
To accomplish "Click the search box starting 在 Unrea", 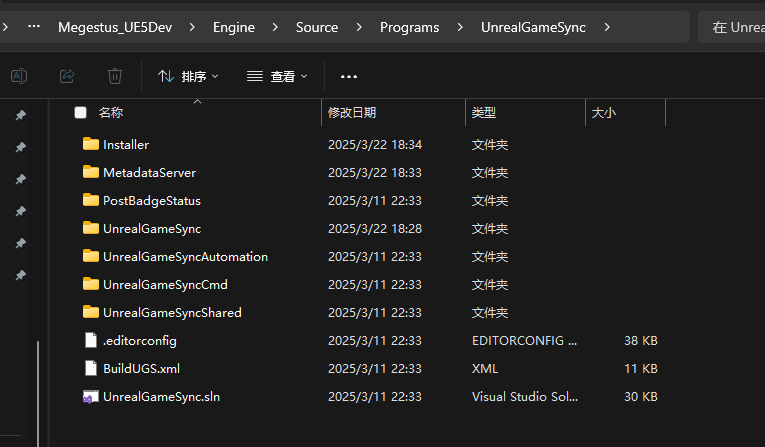I will [x=731, y=27].
